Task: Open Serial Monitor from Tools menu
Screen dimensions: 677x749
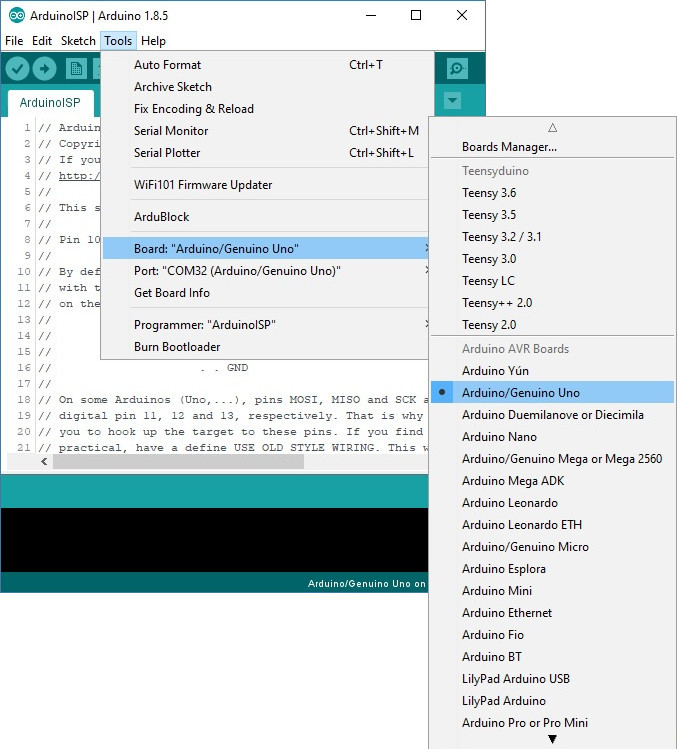Action: click(266, 131)
